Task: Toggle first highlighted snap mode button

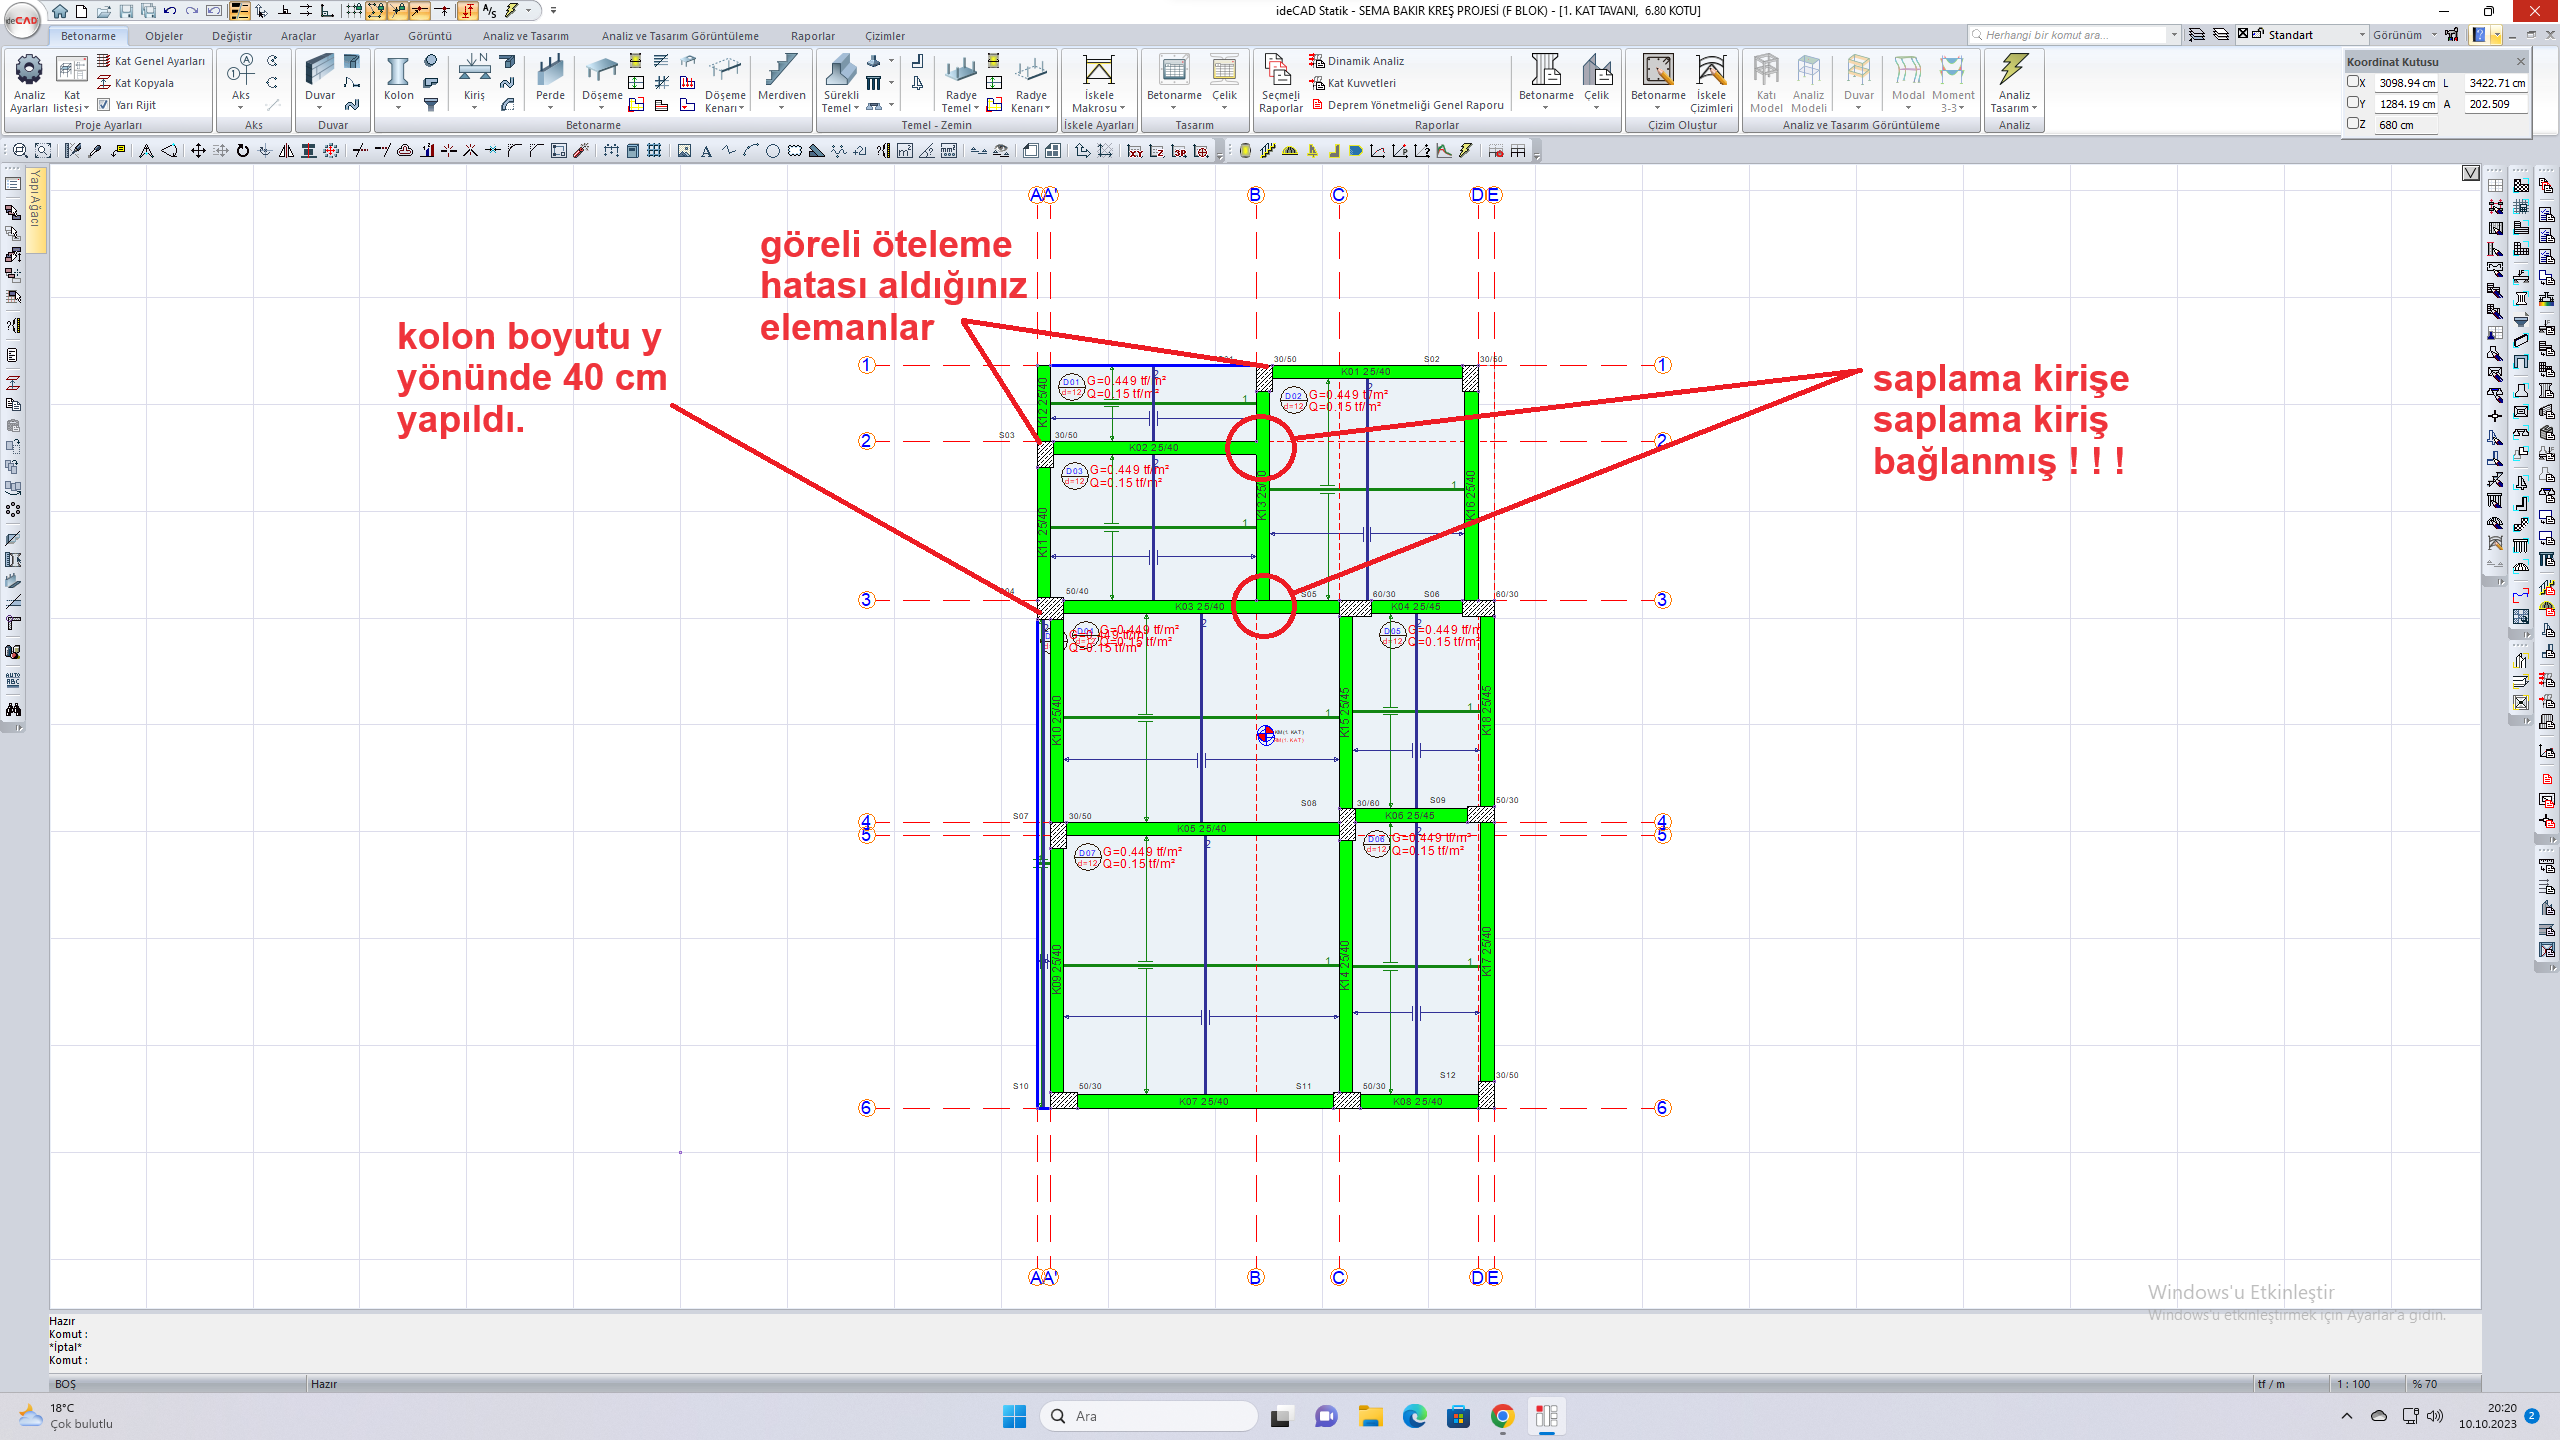Action: [x=375, y=11]
